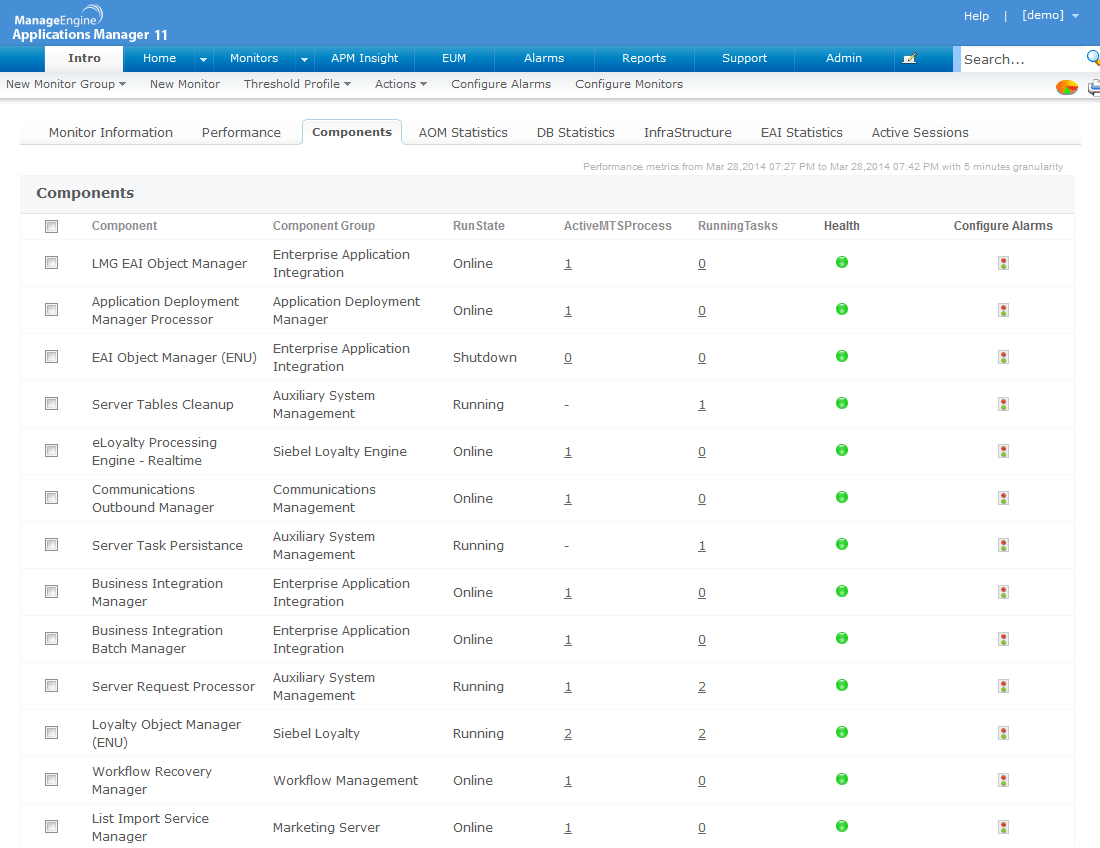Open Configure Alarms icon for Server Tables Cleanup
The height and width of the screenshot is (848, 1100).
(x=1003, y=404)
